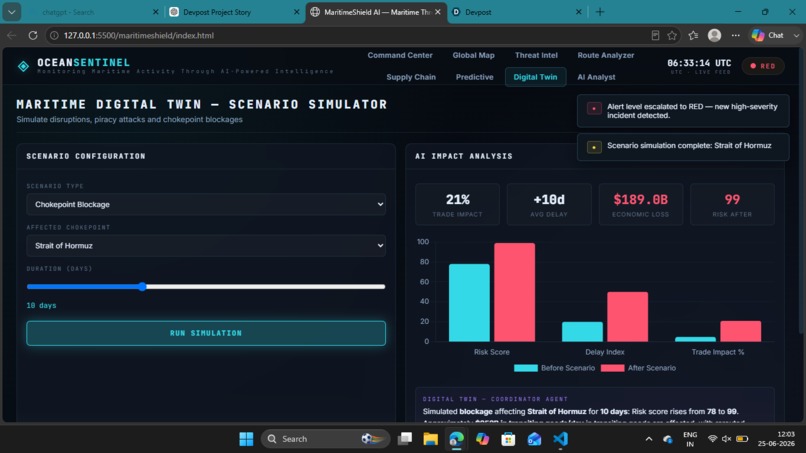806x453 pixels.
Task: Click the browser profile avatar
Action: pyautogui.click(x=715, y=35)
